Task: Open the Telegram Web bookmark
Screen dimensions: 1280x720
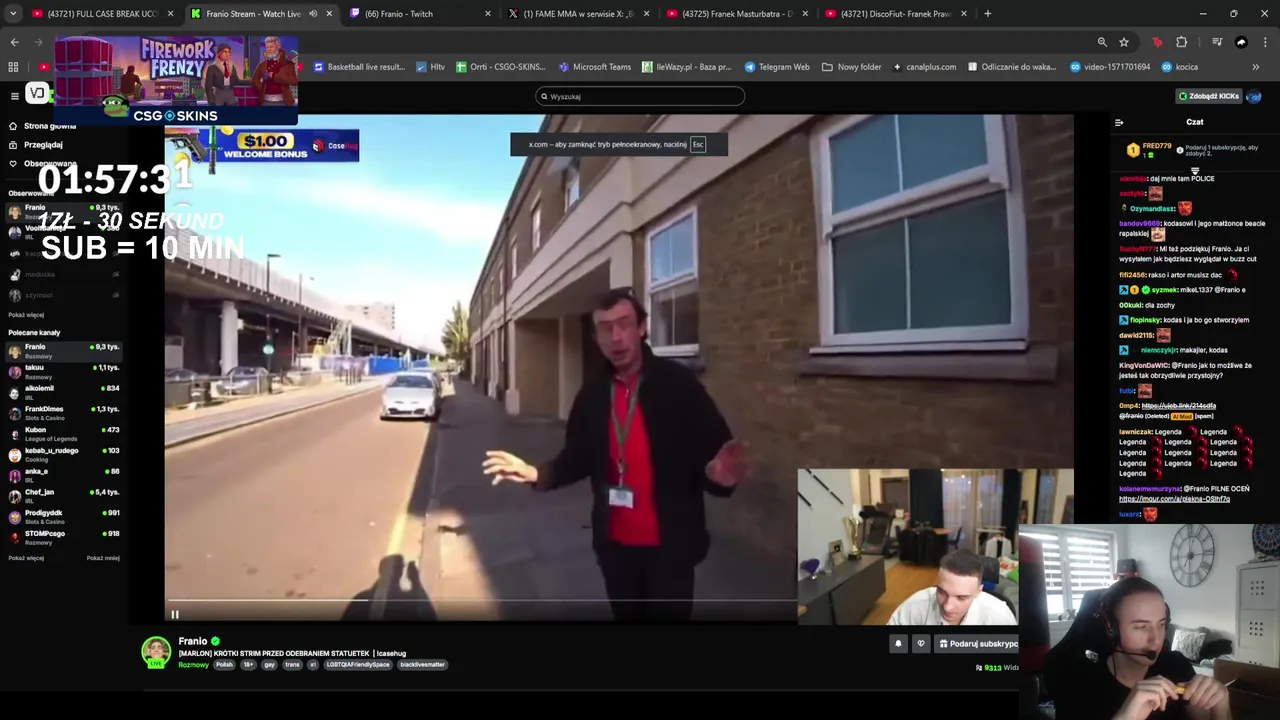Action: [777, 67]
